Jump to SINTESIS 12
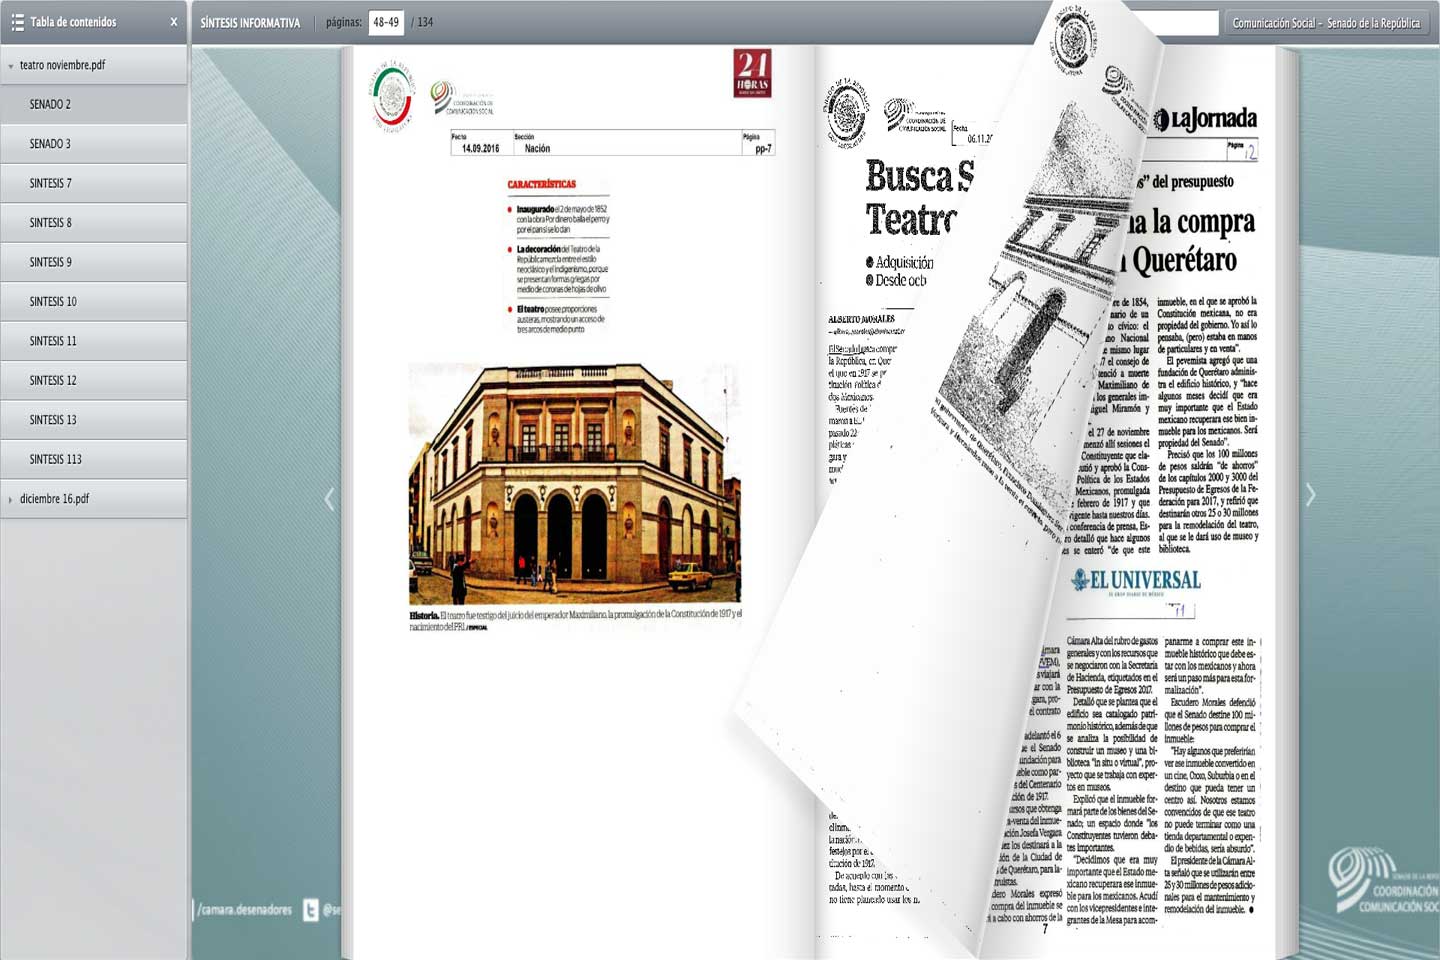 pyautogui.click(x=94, y=381)
